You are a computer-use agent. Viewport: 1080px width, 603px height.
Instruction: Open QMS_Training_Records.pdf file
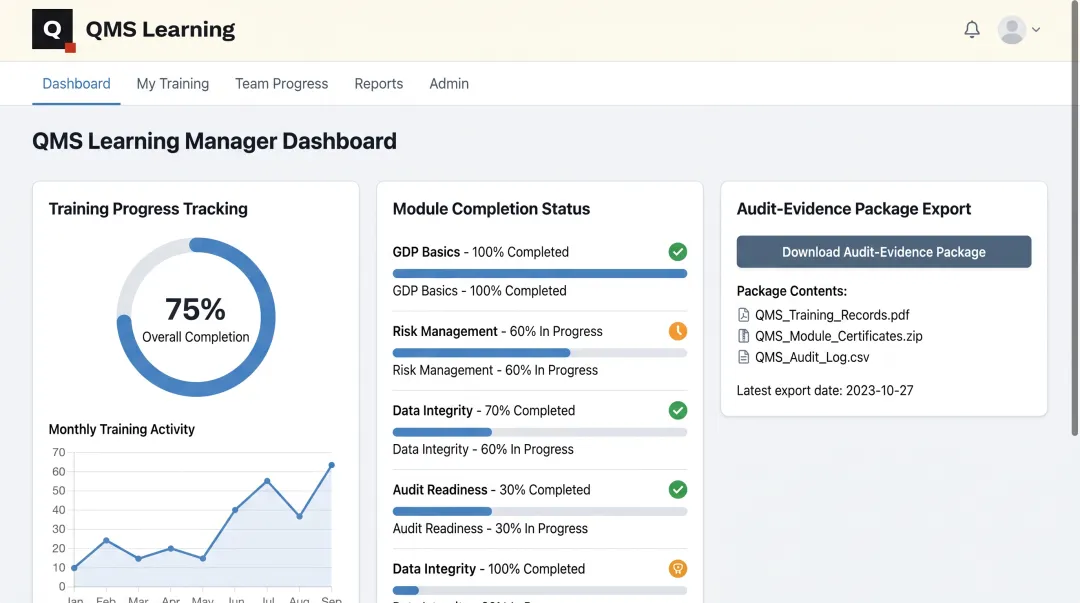pyautogui.click(x=832, y=315)
